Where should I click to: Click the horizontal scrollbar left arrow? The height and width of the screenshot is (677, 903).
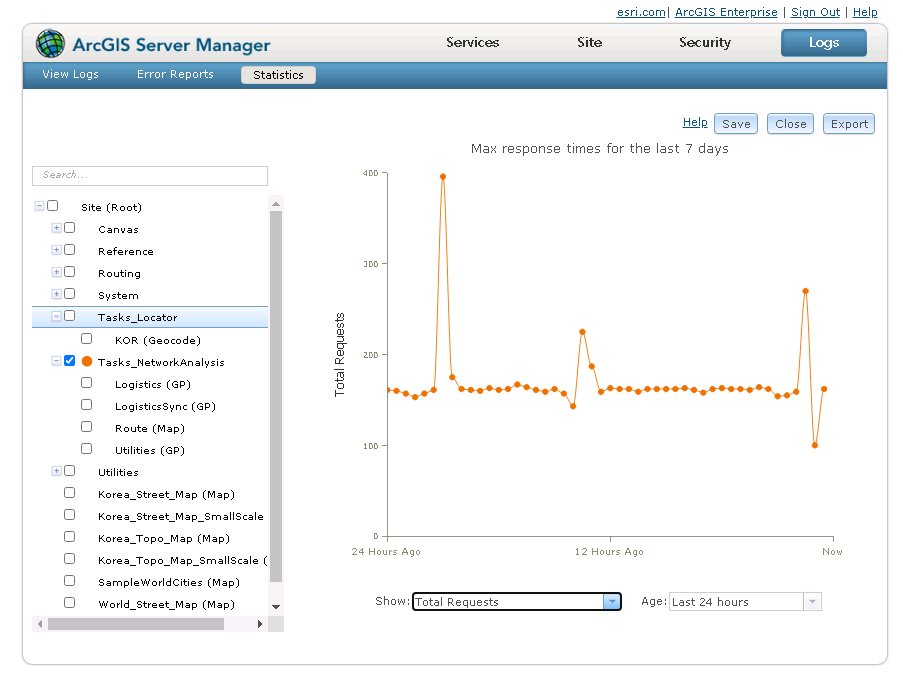(x=39, y=624)
